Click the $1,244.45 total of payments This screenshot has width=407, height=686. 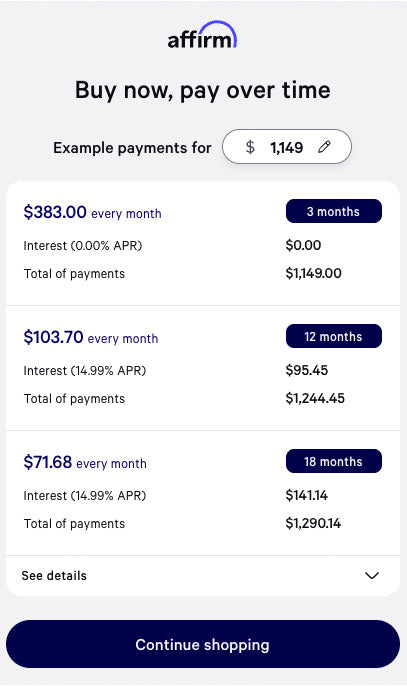pos(315,398)
